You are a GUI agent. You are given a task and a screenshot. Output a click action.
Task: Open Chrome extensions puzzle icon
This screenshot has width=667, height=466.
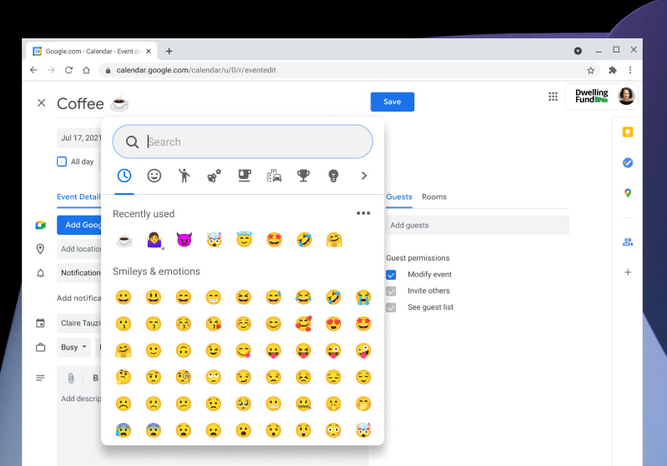613,70
